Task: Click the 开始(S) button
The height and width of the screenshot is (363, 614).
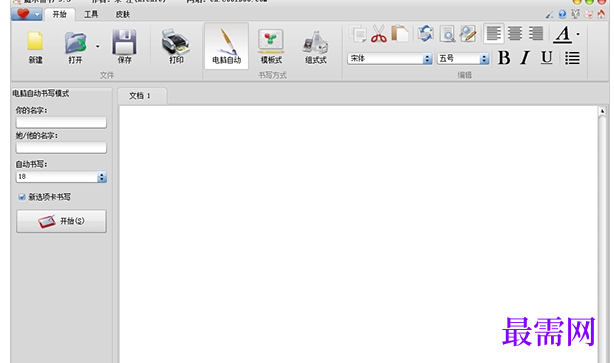Action: (x=61, y=221)
